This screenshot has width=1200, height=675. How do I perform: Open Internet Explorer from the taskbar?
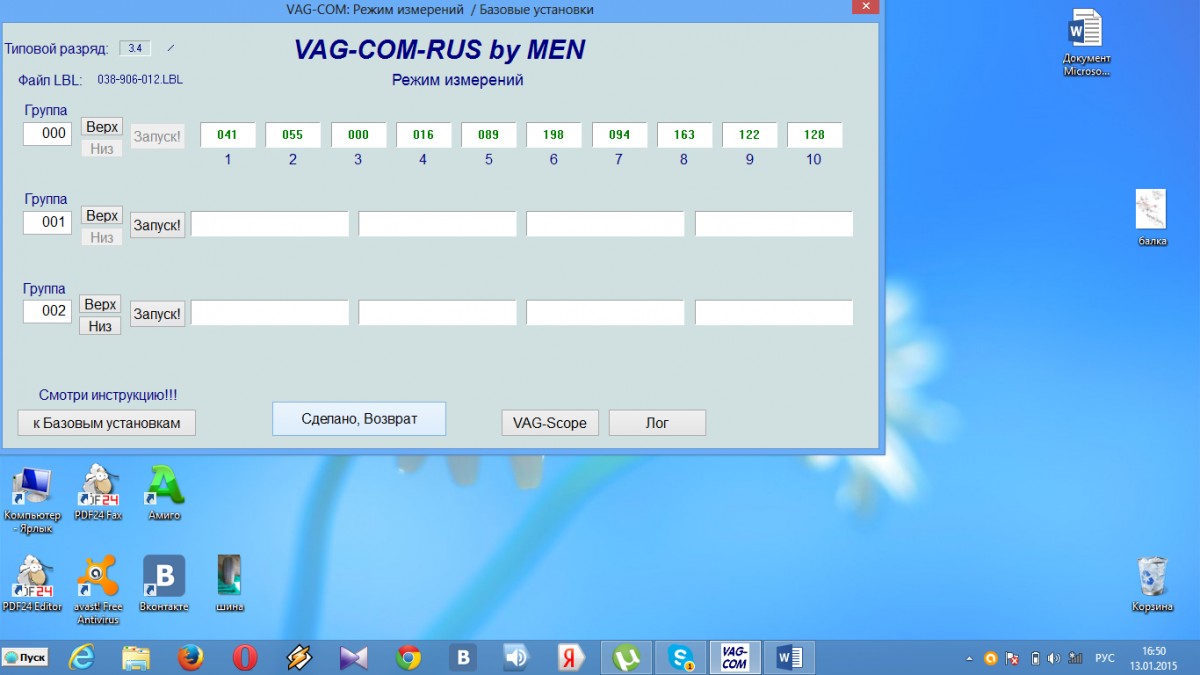tap(81, 657)
